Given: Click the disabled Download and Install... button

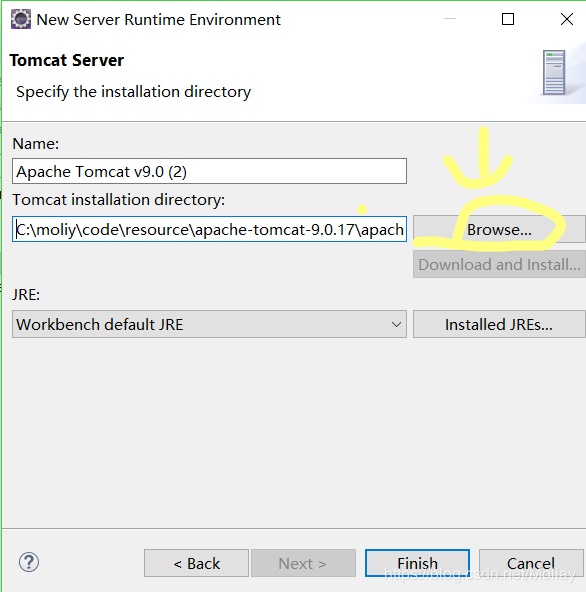Looking at the screenshot, I should pos(499,264).
